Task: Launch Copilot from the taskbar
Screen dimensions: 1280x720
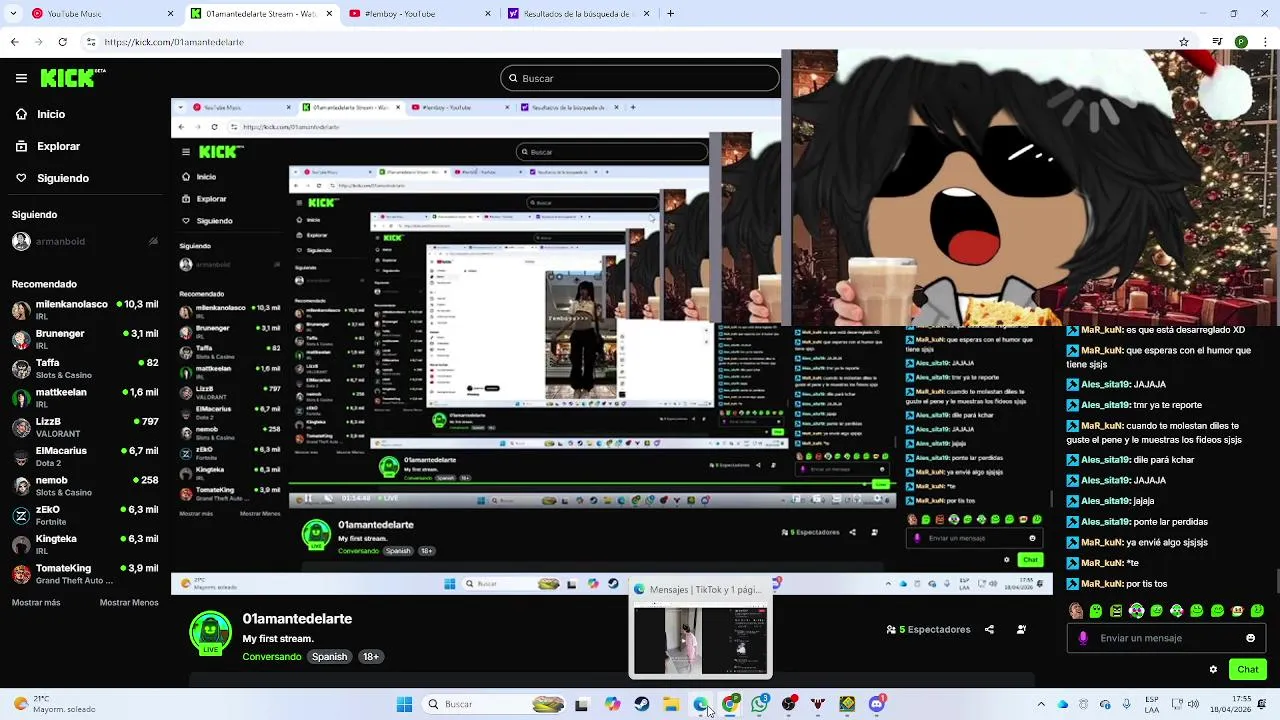Action: [612, 704]
